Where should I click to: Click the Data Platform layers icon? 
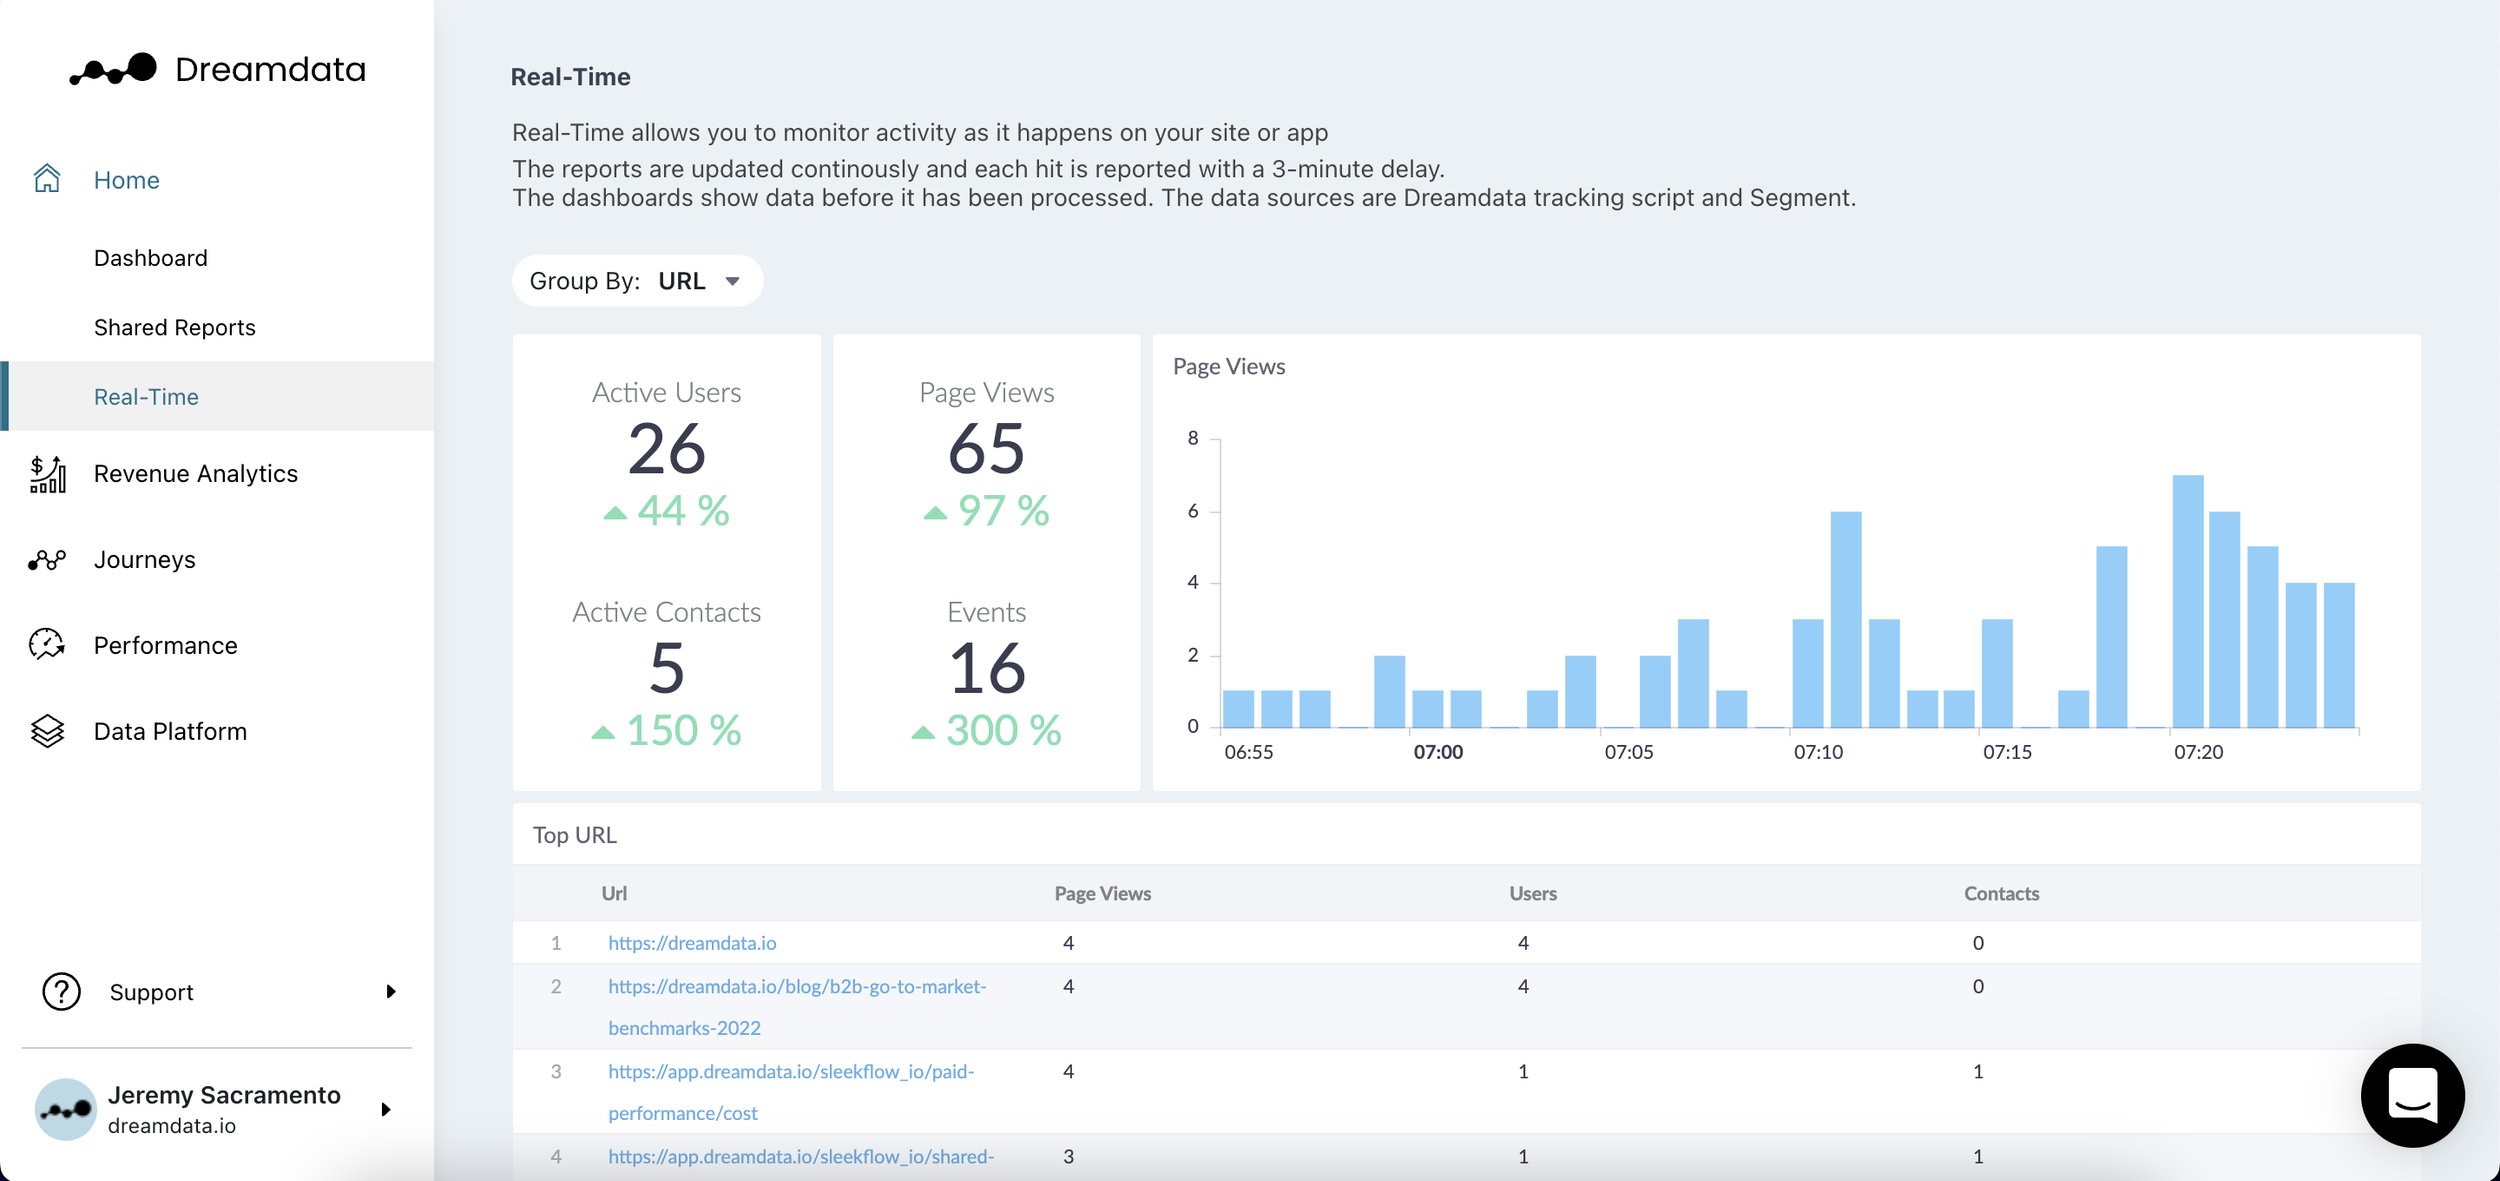47,731
